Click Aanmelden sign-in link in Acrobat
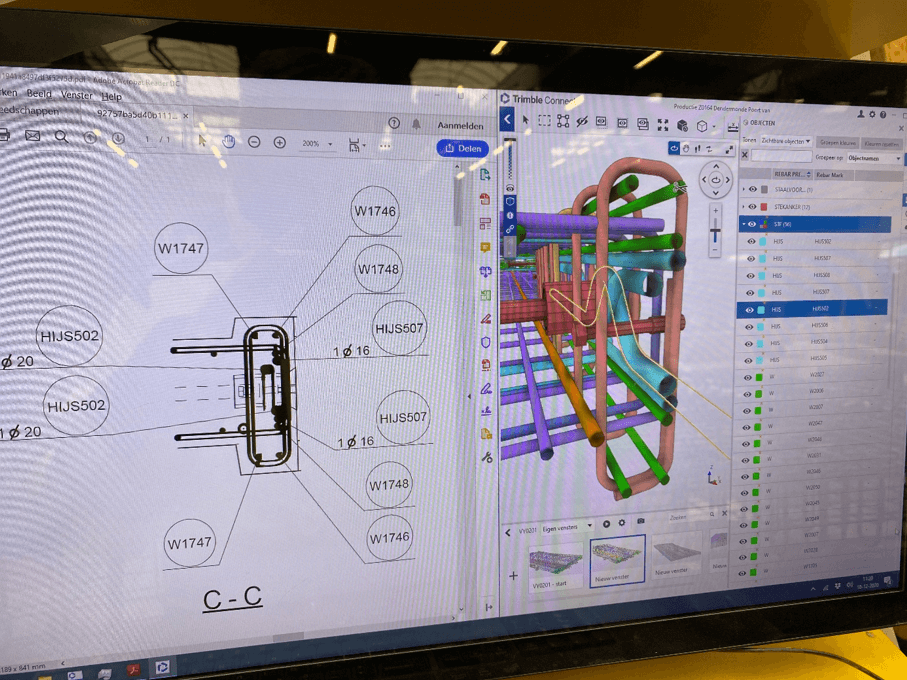907x680 pixels. pos(460,125)
